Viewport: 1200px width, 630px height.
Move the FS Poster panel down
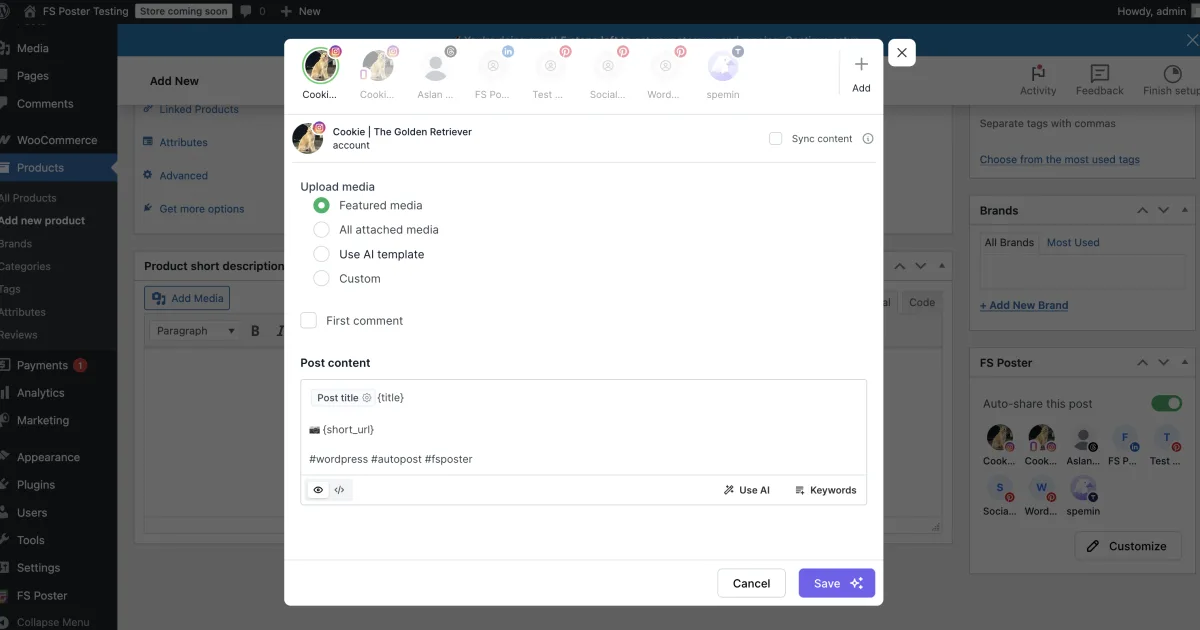1163,362
